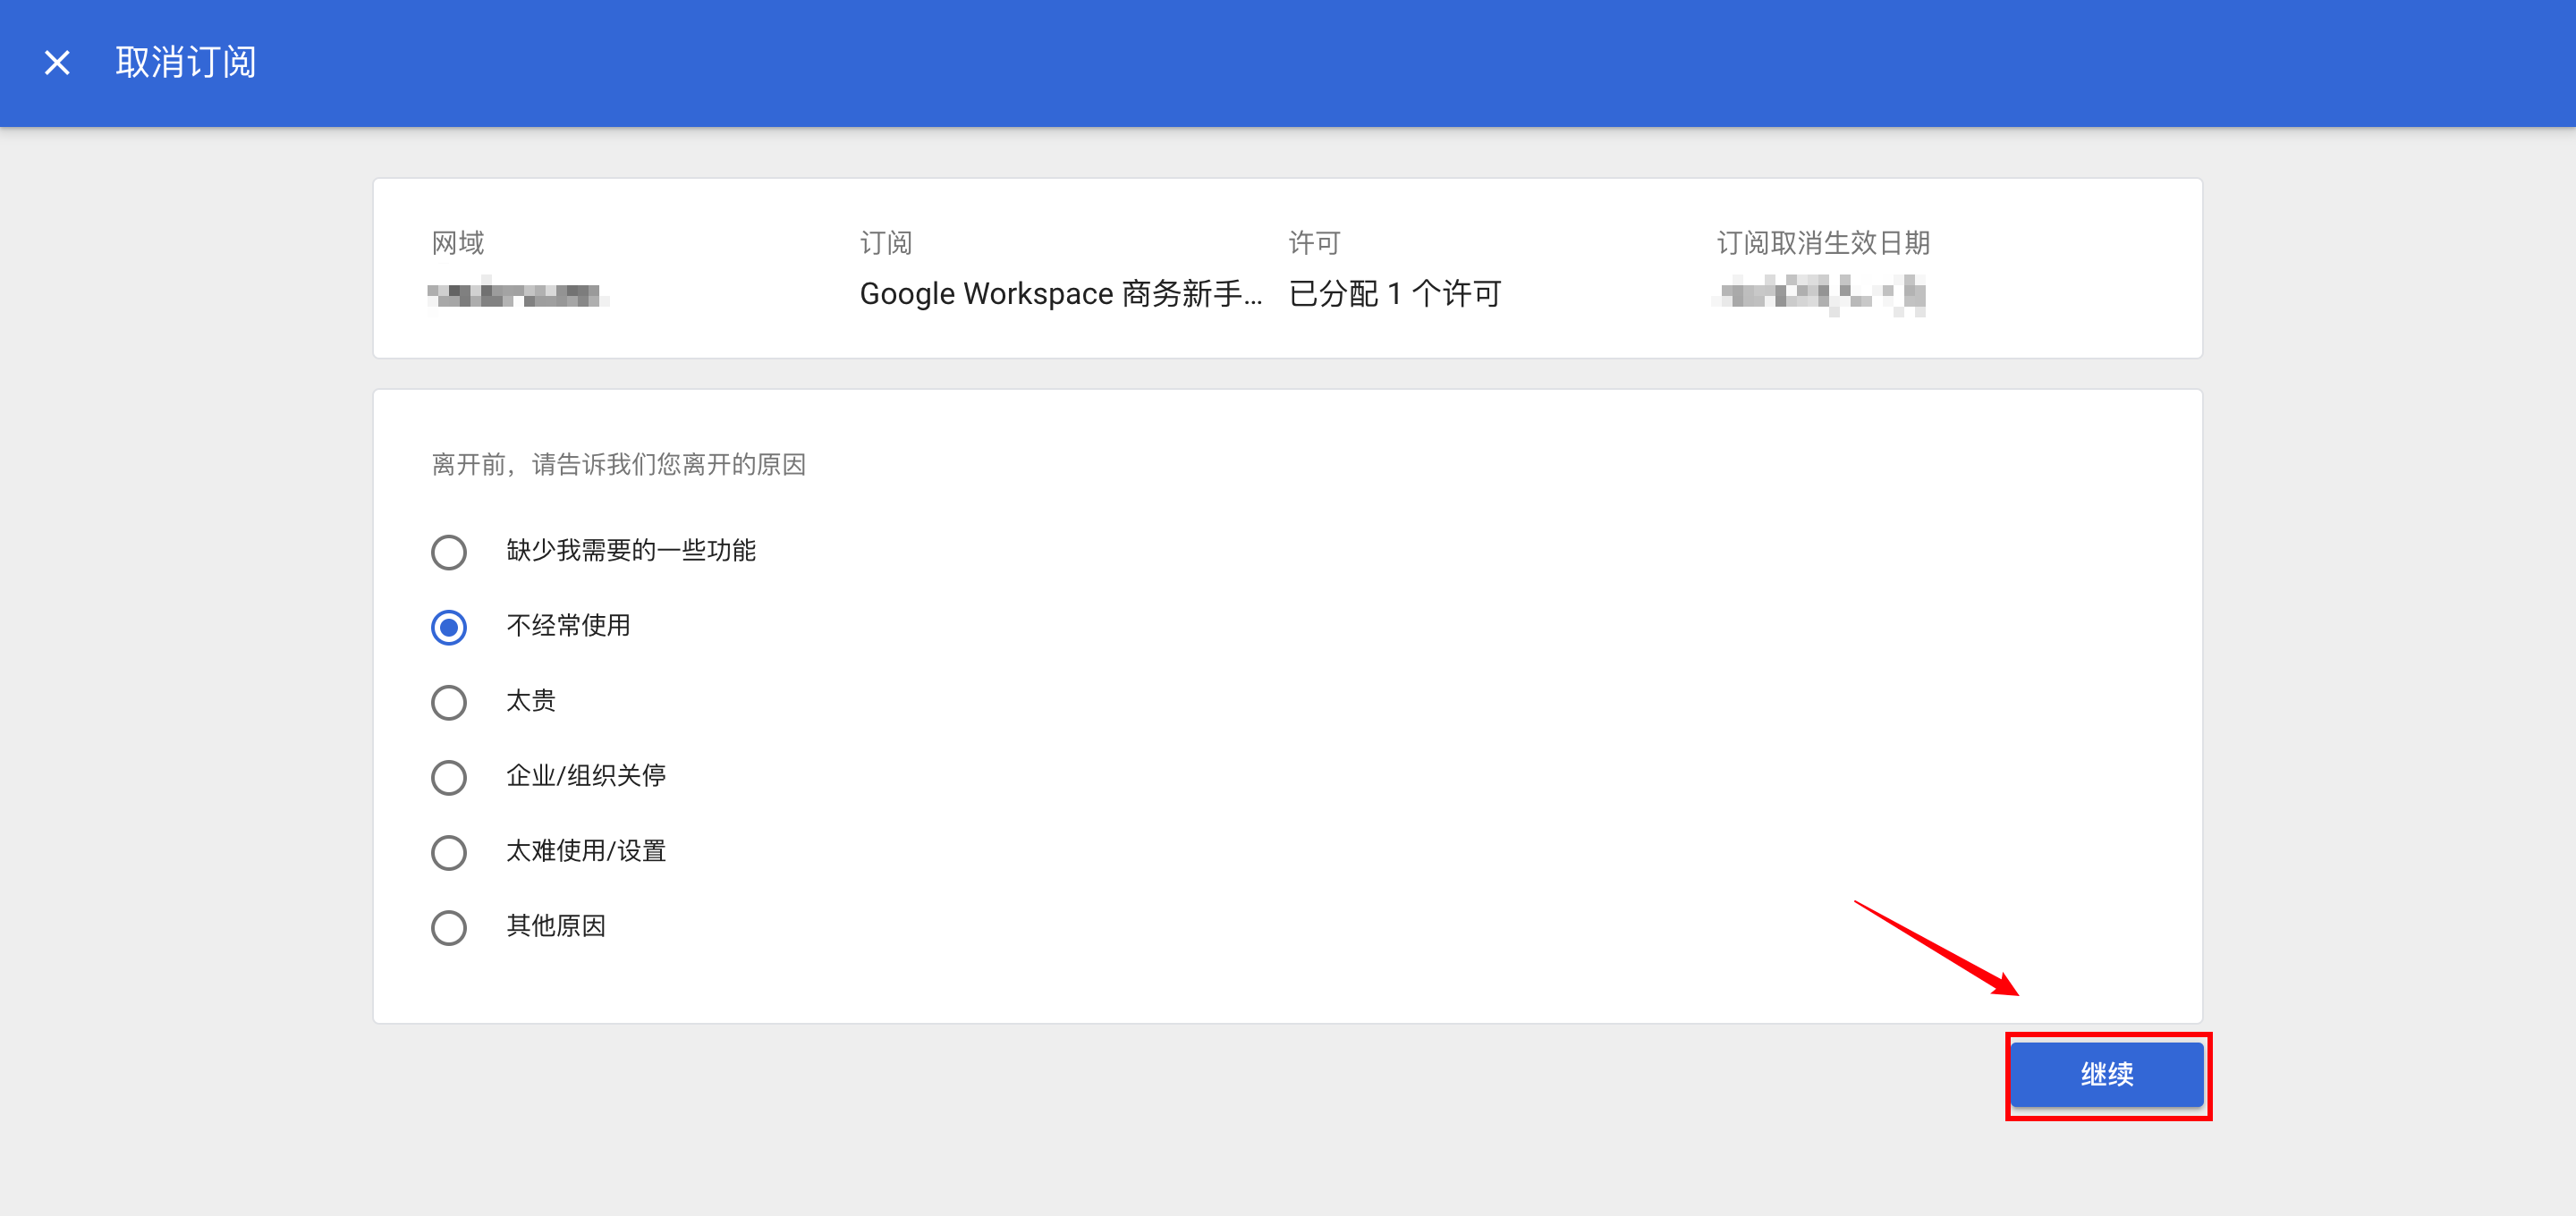Click the 订阅 column label
Viewport: 2576px width, 1216px height.
(x=886, y=243)
